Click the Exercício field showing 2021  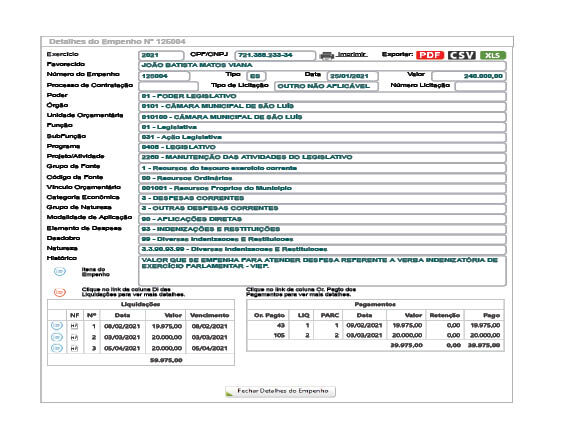(x=161, y=55)
